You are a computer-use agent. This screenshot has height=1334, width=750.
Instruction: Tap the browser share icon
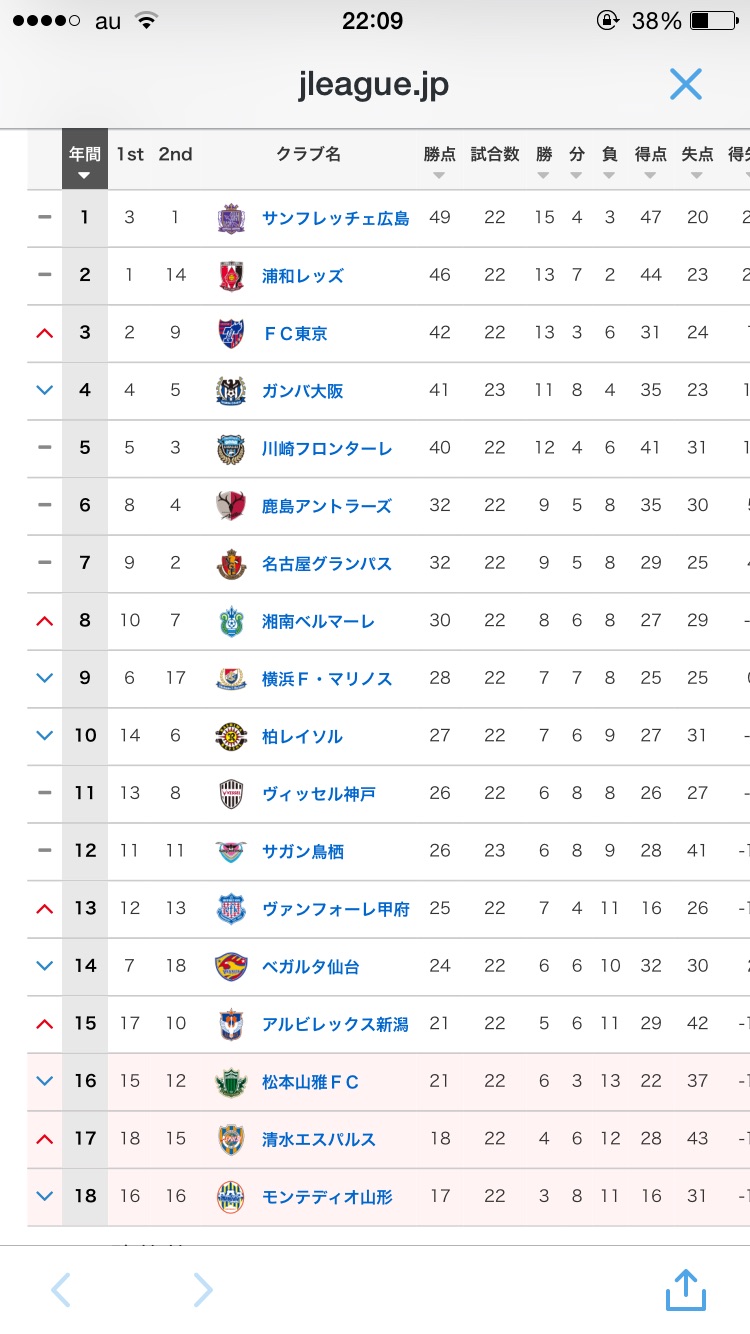point(686,1290)
